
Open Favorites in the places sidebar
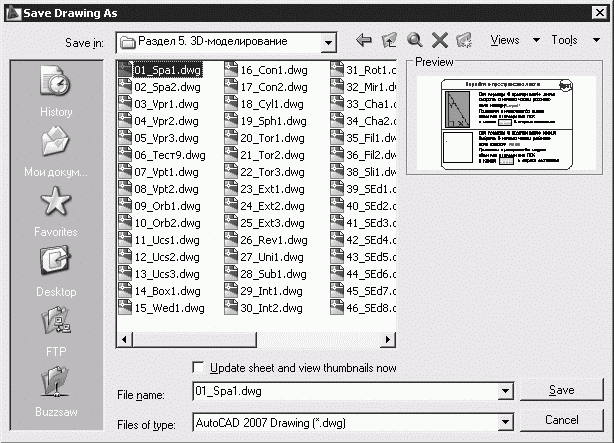coord(56,211)
